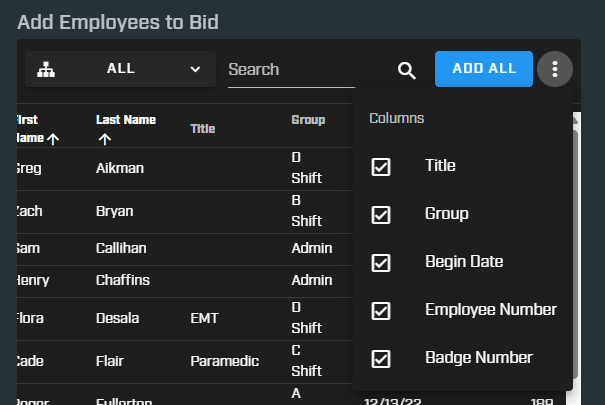Uncheck the Group column checkbox
This screenshot has height=405, width=605.
[x=381, y=215]
